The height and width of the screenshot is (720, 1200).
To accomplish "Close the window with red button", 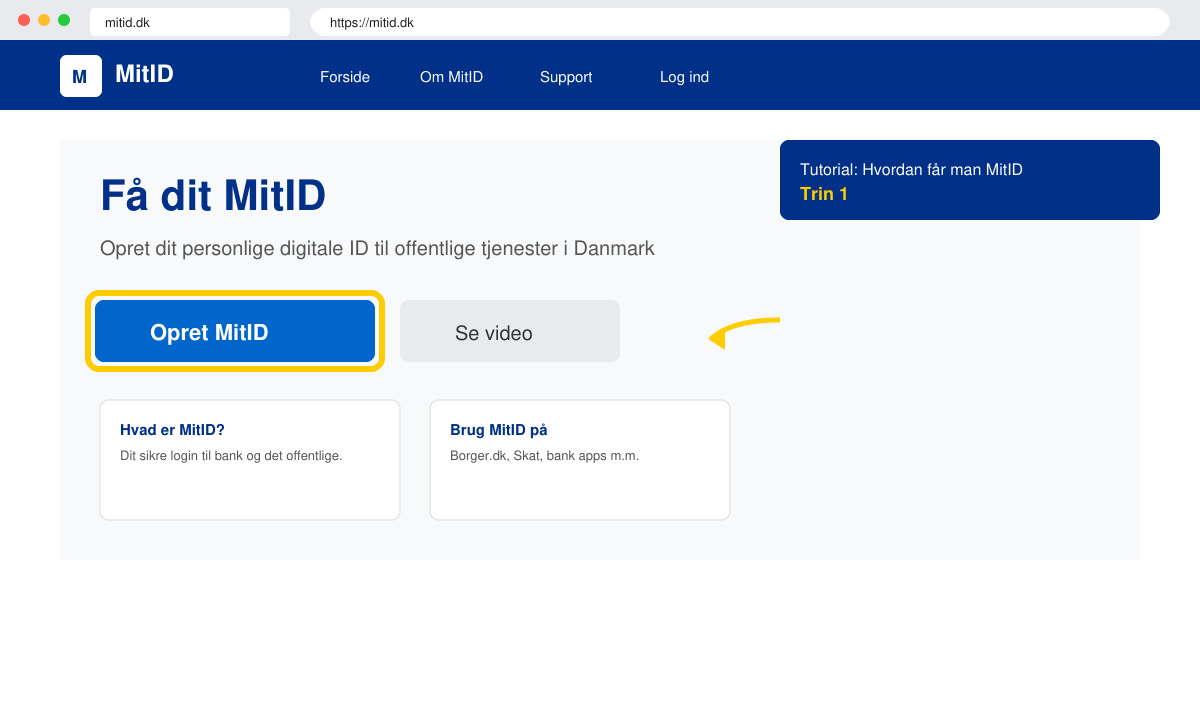I will pos(24,20).
